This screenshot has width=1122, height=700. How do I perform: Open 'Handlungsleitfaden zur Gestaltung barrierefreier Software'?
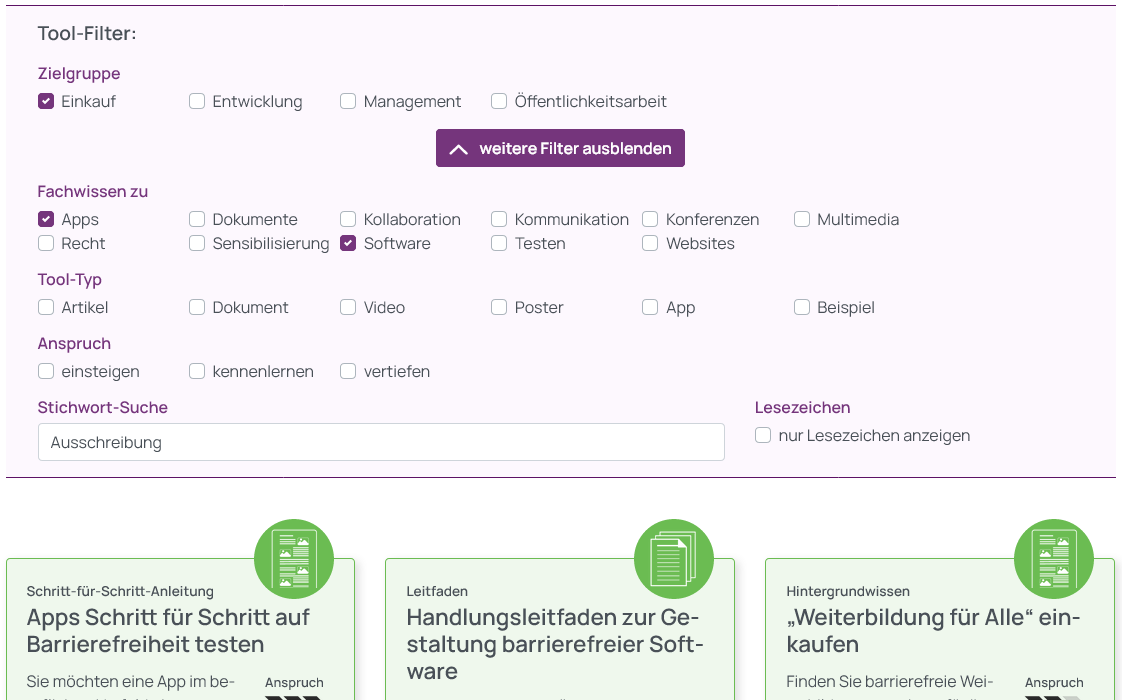click(x=555, y=644)
